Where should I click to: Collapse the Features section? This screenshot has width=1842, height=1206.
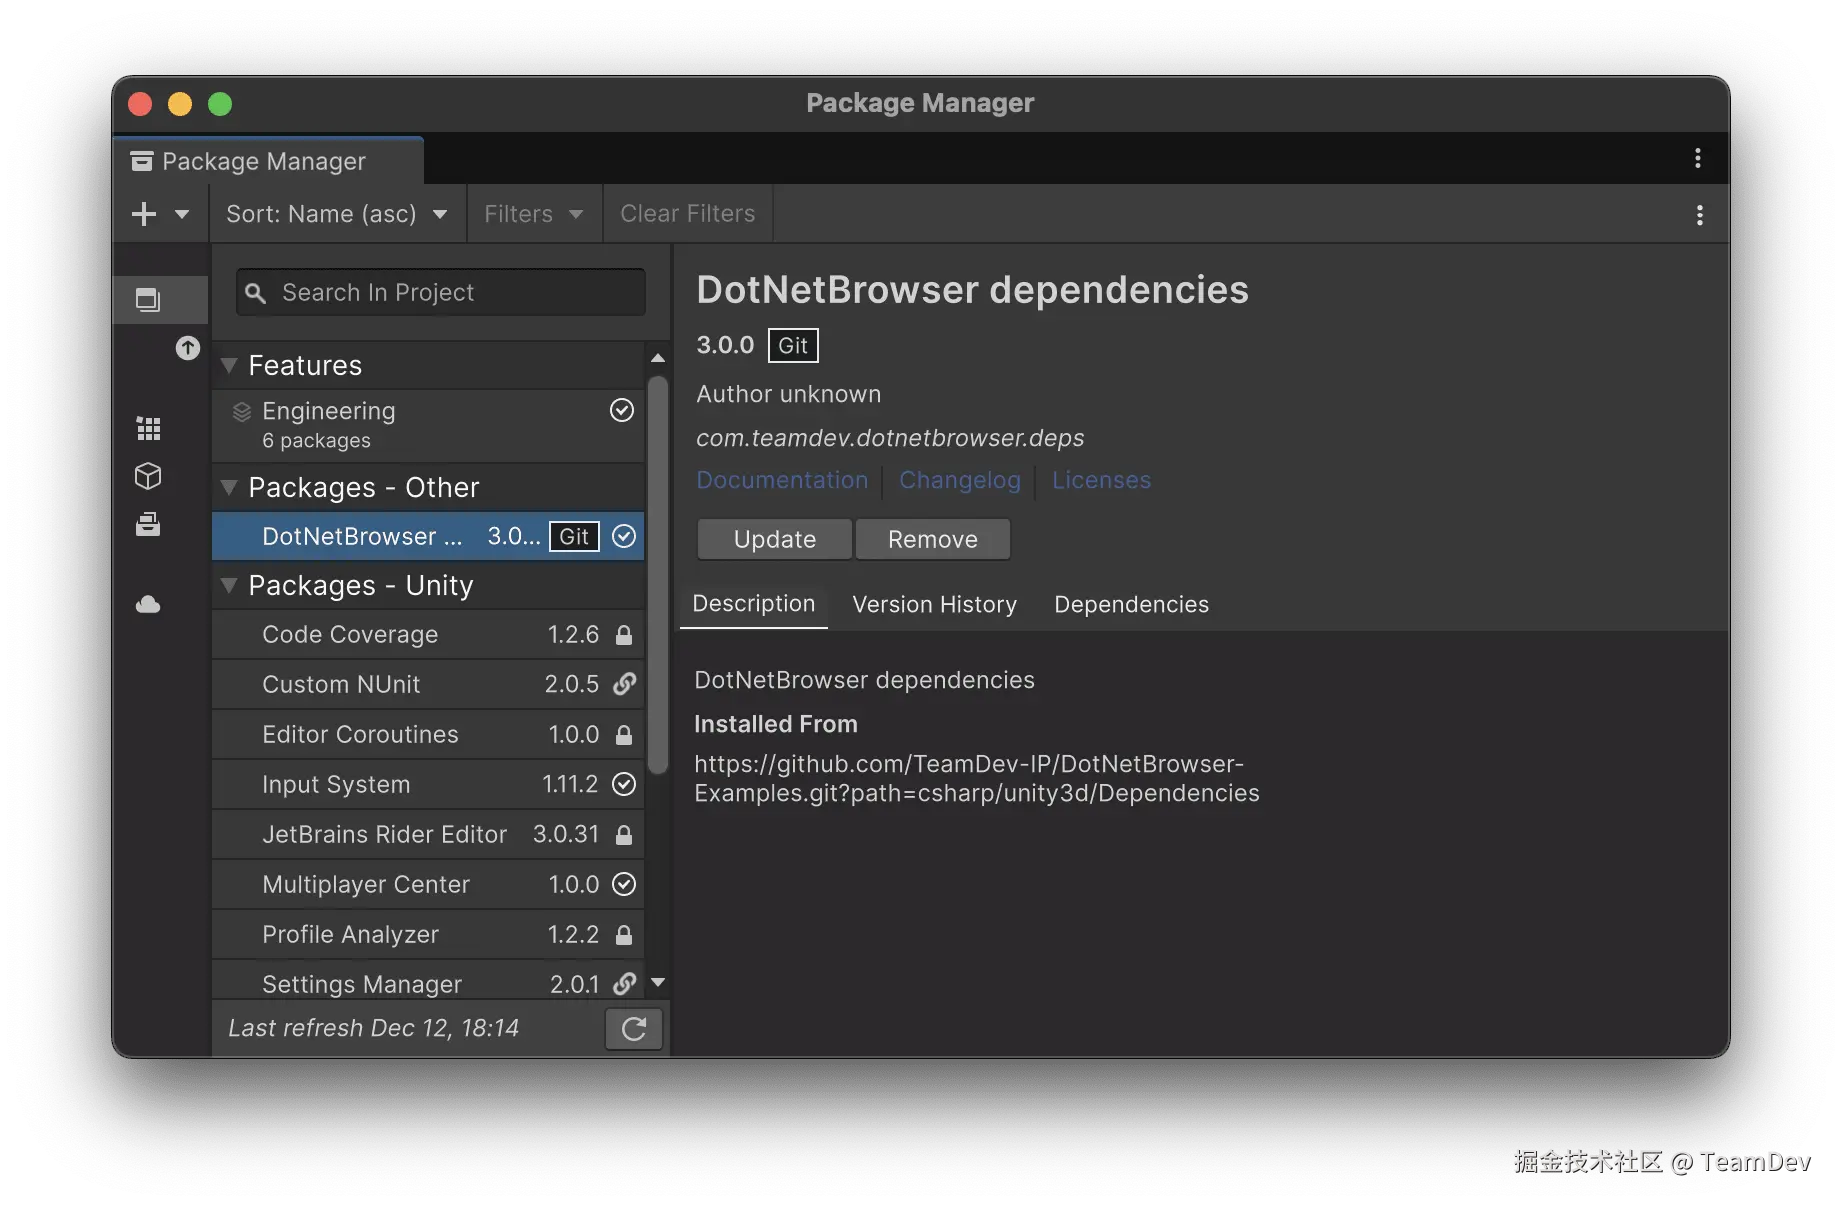point(228,365)
